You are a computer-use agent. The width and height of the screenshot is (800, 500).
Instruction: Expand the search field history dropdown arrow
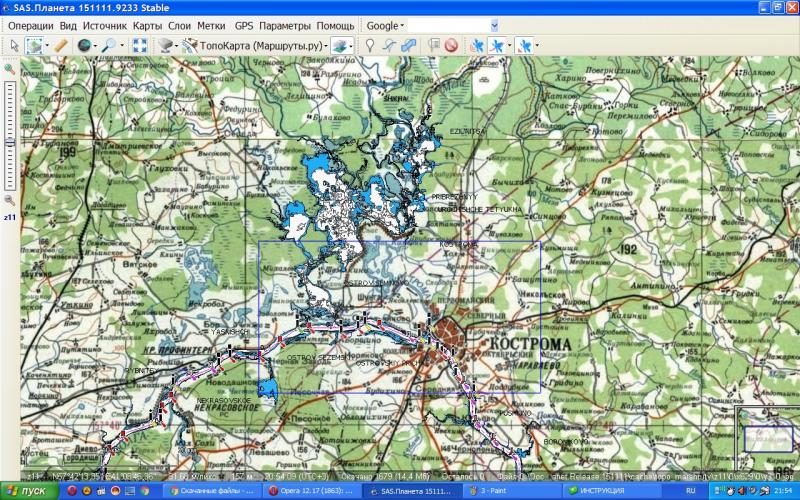click(494, 24)
